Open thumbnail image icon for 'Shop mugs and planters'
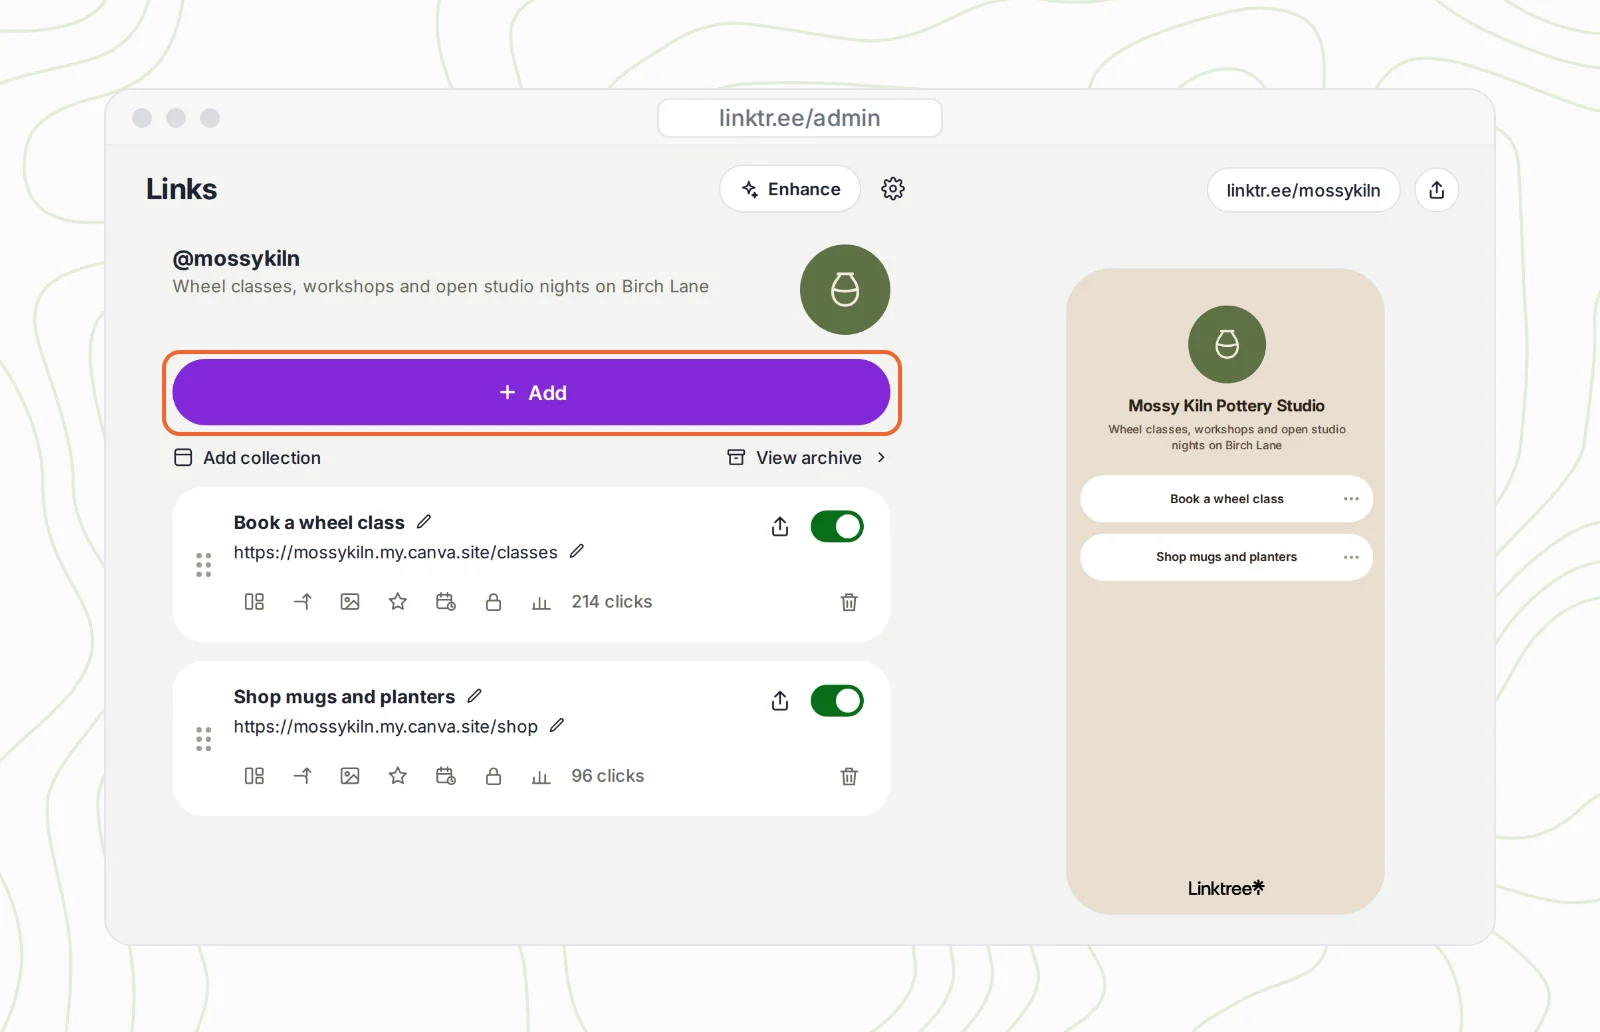 point(350,776)
